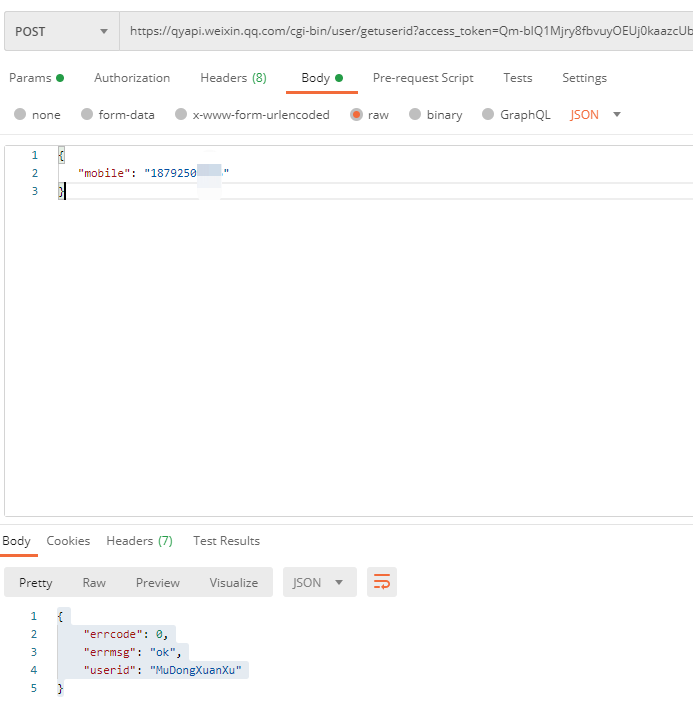Go to request Headers (8) tab
The width and height of the screenshot is (693, 725).
pos(233,78)
